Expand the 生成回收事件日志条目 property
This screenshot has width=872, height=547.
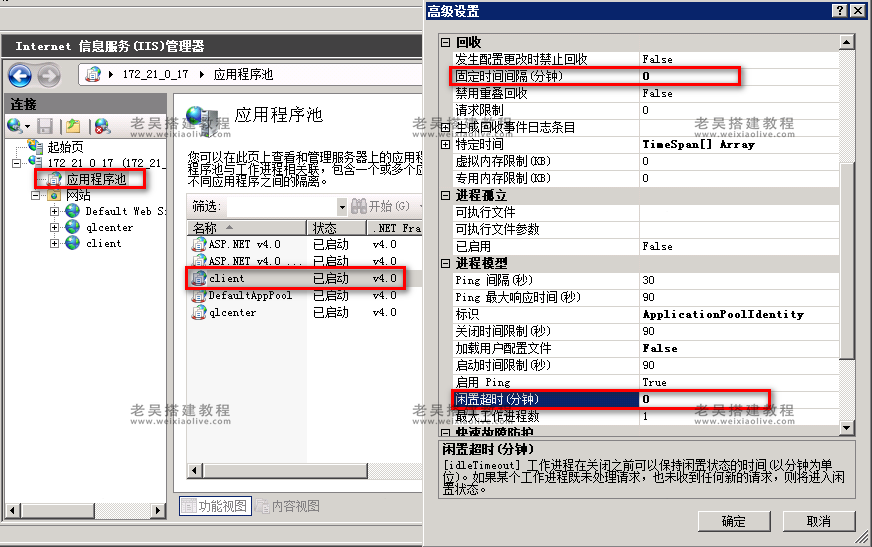445,127
